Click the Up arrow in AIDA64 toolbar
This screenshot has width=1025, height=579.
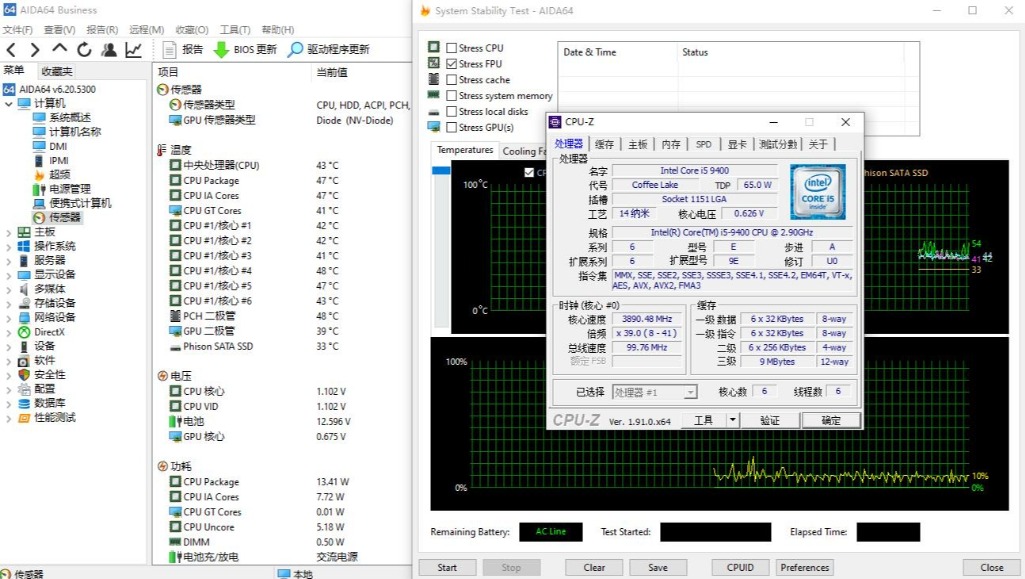59,49
